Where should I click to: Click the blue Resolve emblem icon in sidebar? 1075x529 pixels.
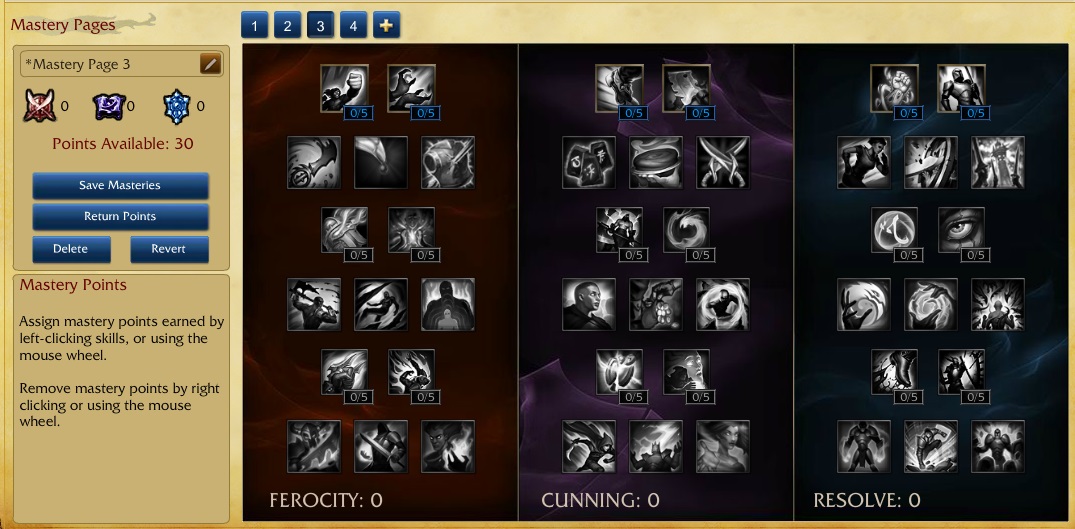176,106
